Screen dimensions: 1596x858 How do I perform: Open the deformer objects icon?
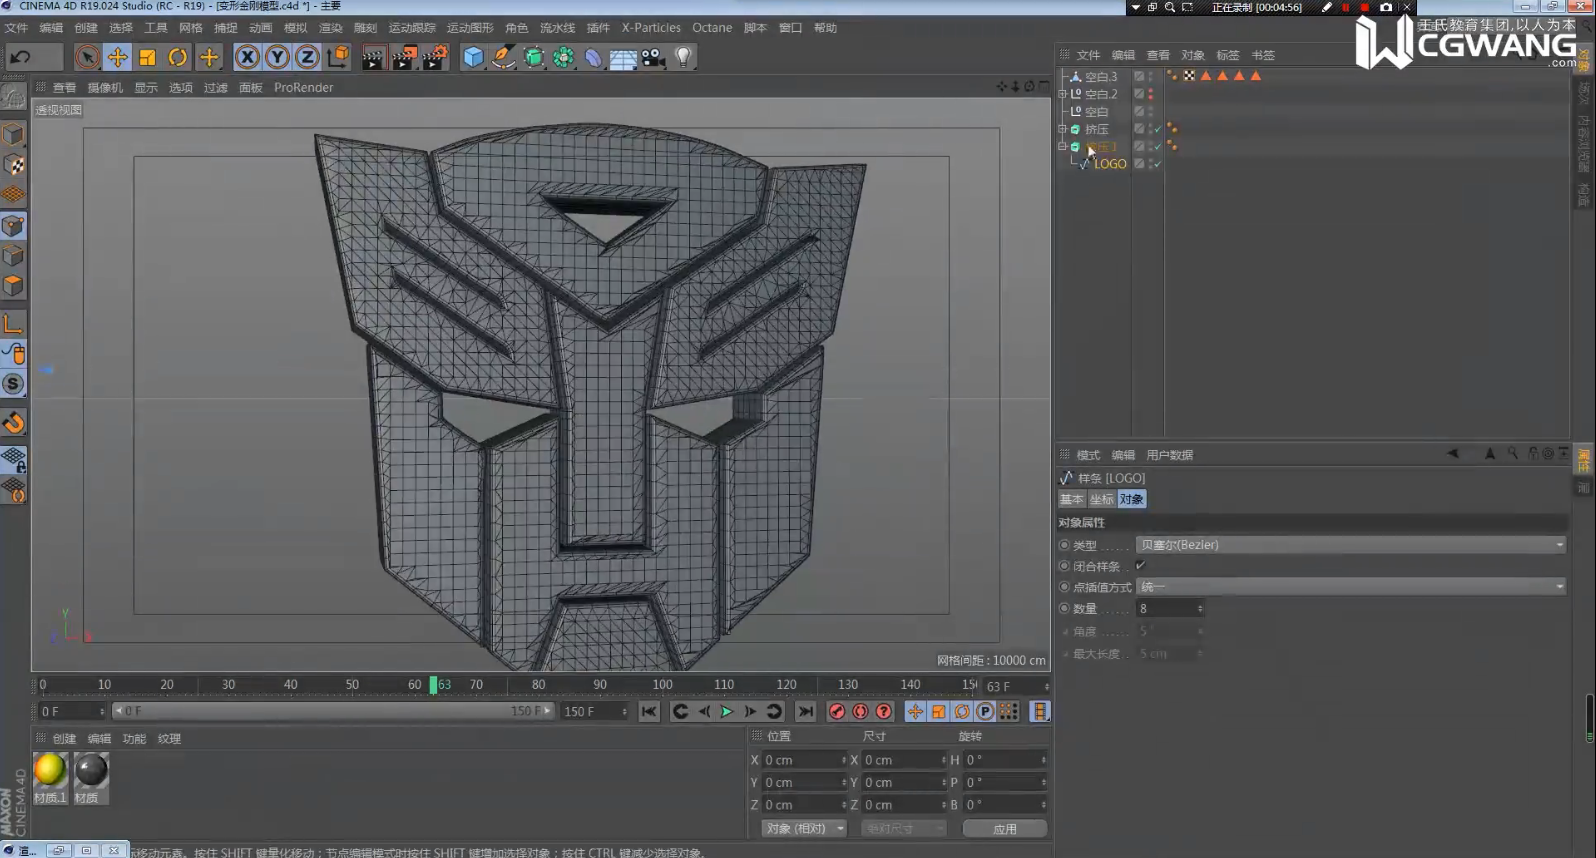pos(594,57)
